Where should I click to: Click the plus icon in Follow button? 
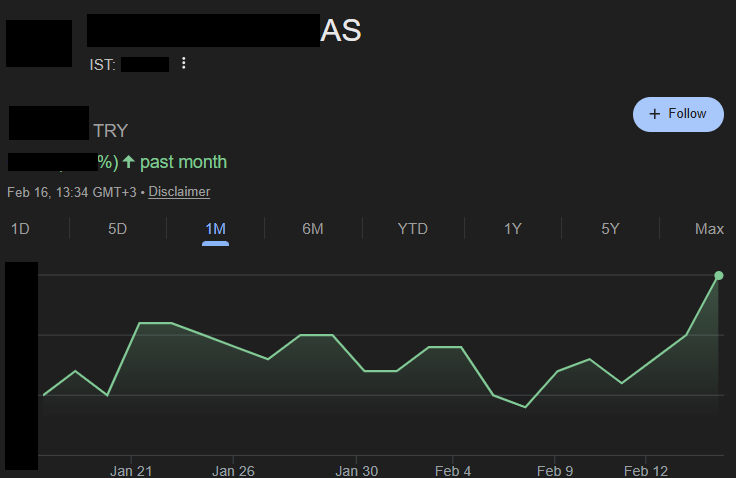[654, 114]
